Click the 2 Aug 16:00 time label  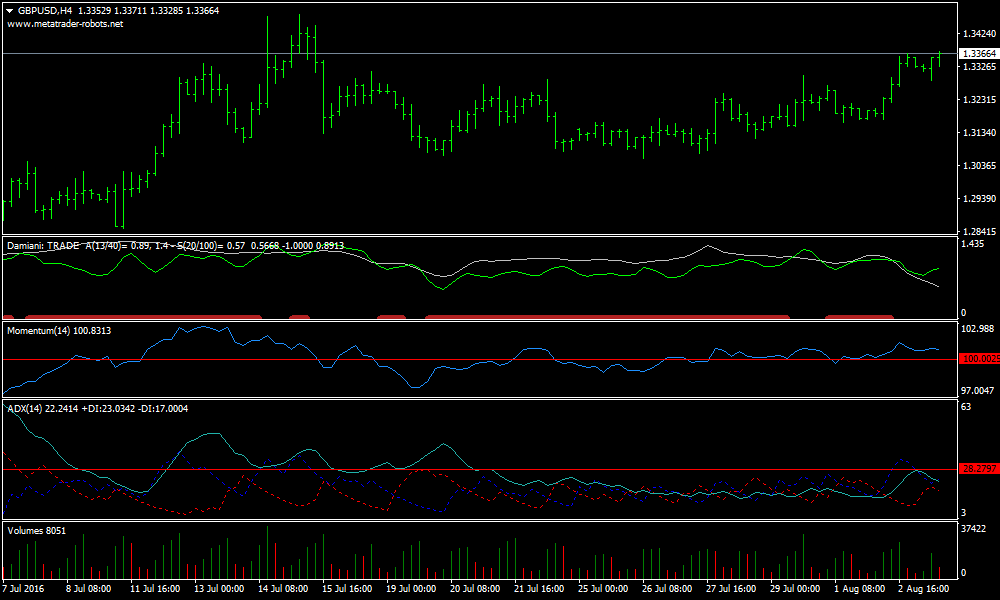tap(923, 589)
